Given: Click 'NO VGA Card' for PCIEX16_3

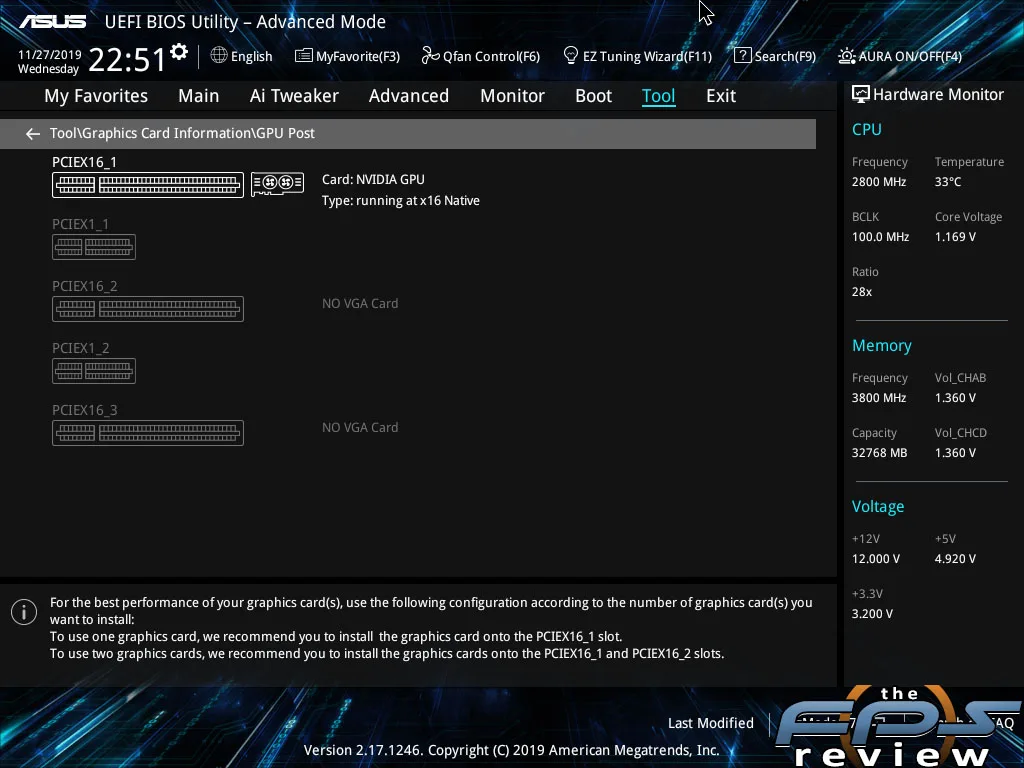Looking at the screenshot, I should coord(360,428).
